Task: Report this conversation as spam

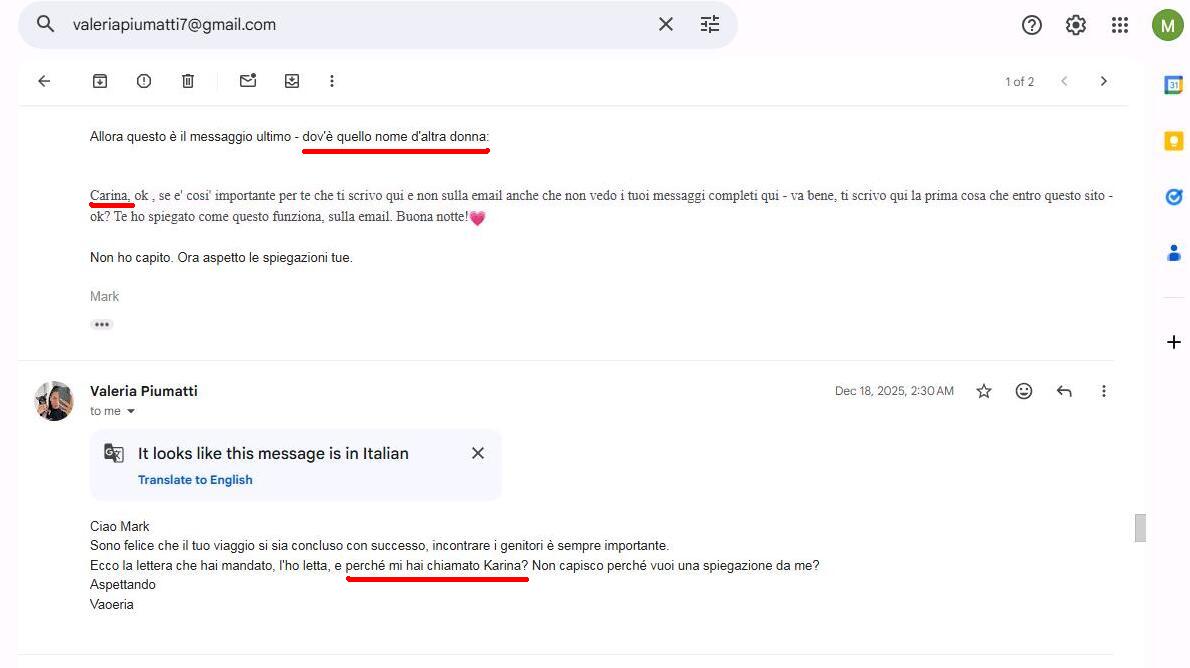Action: tap(144, 81)
